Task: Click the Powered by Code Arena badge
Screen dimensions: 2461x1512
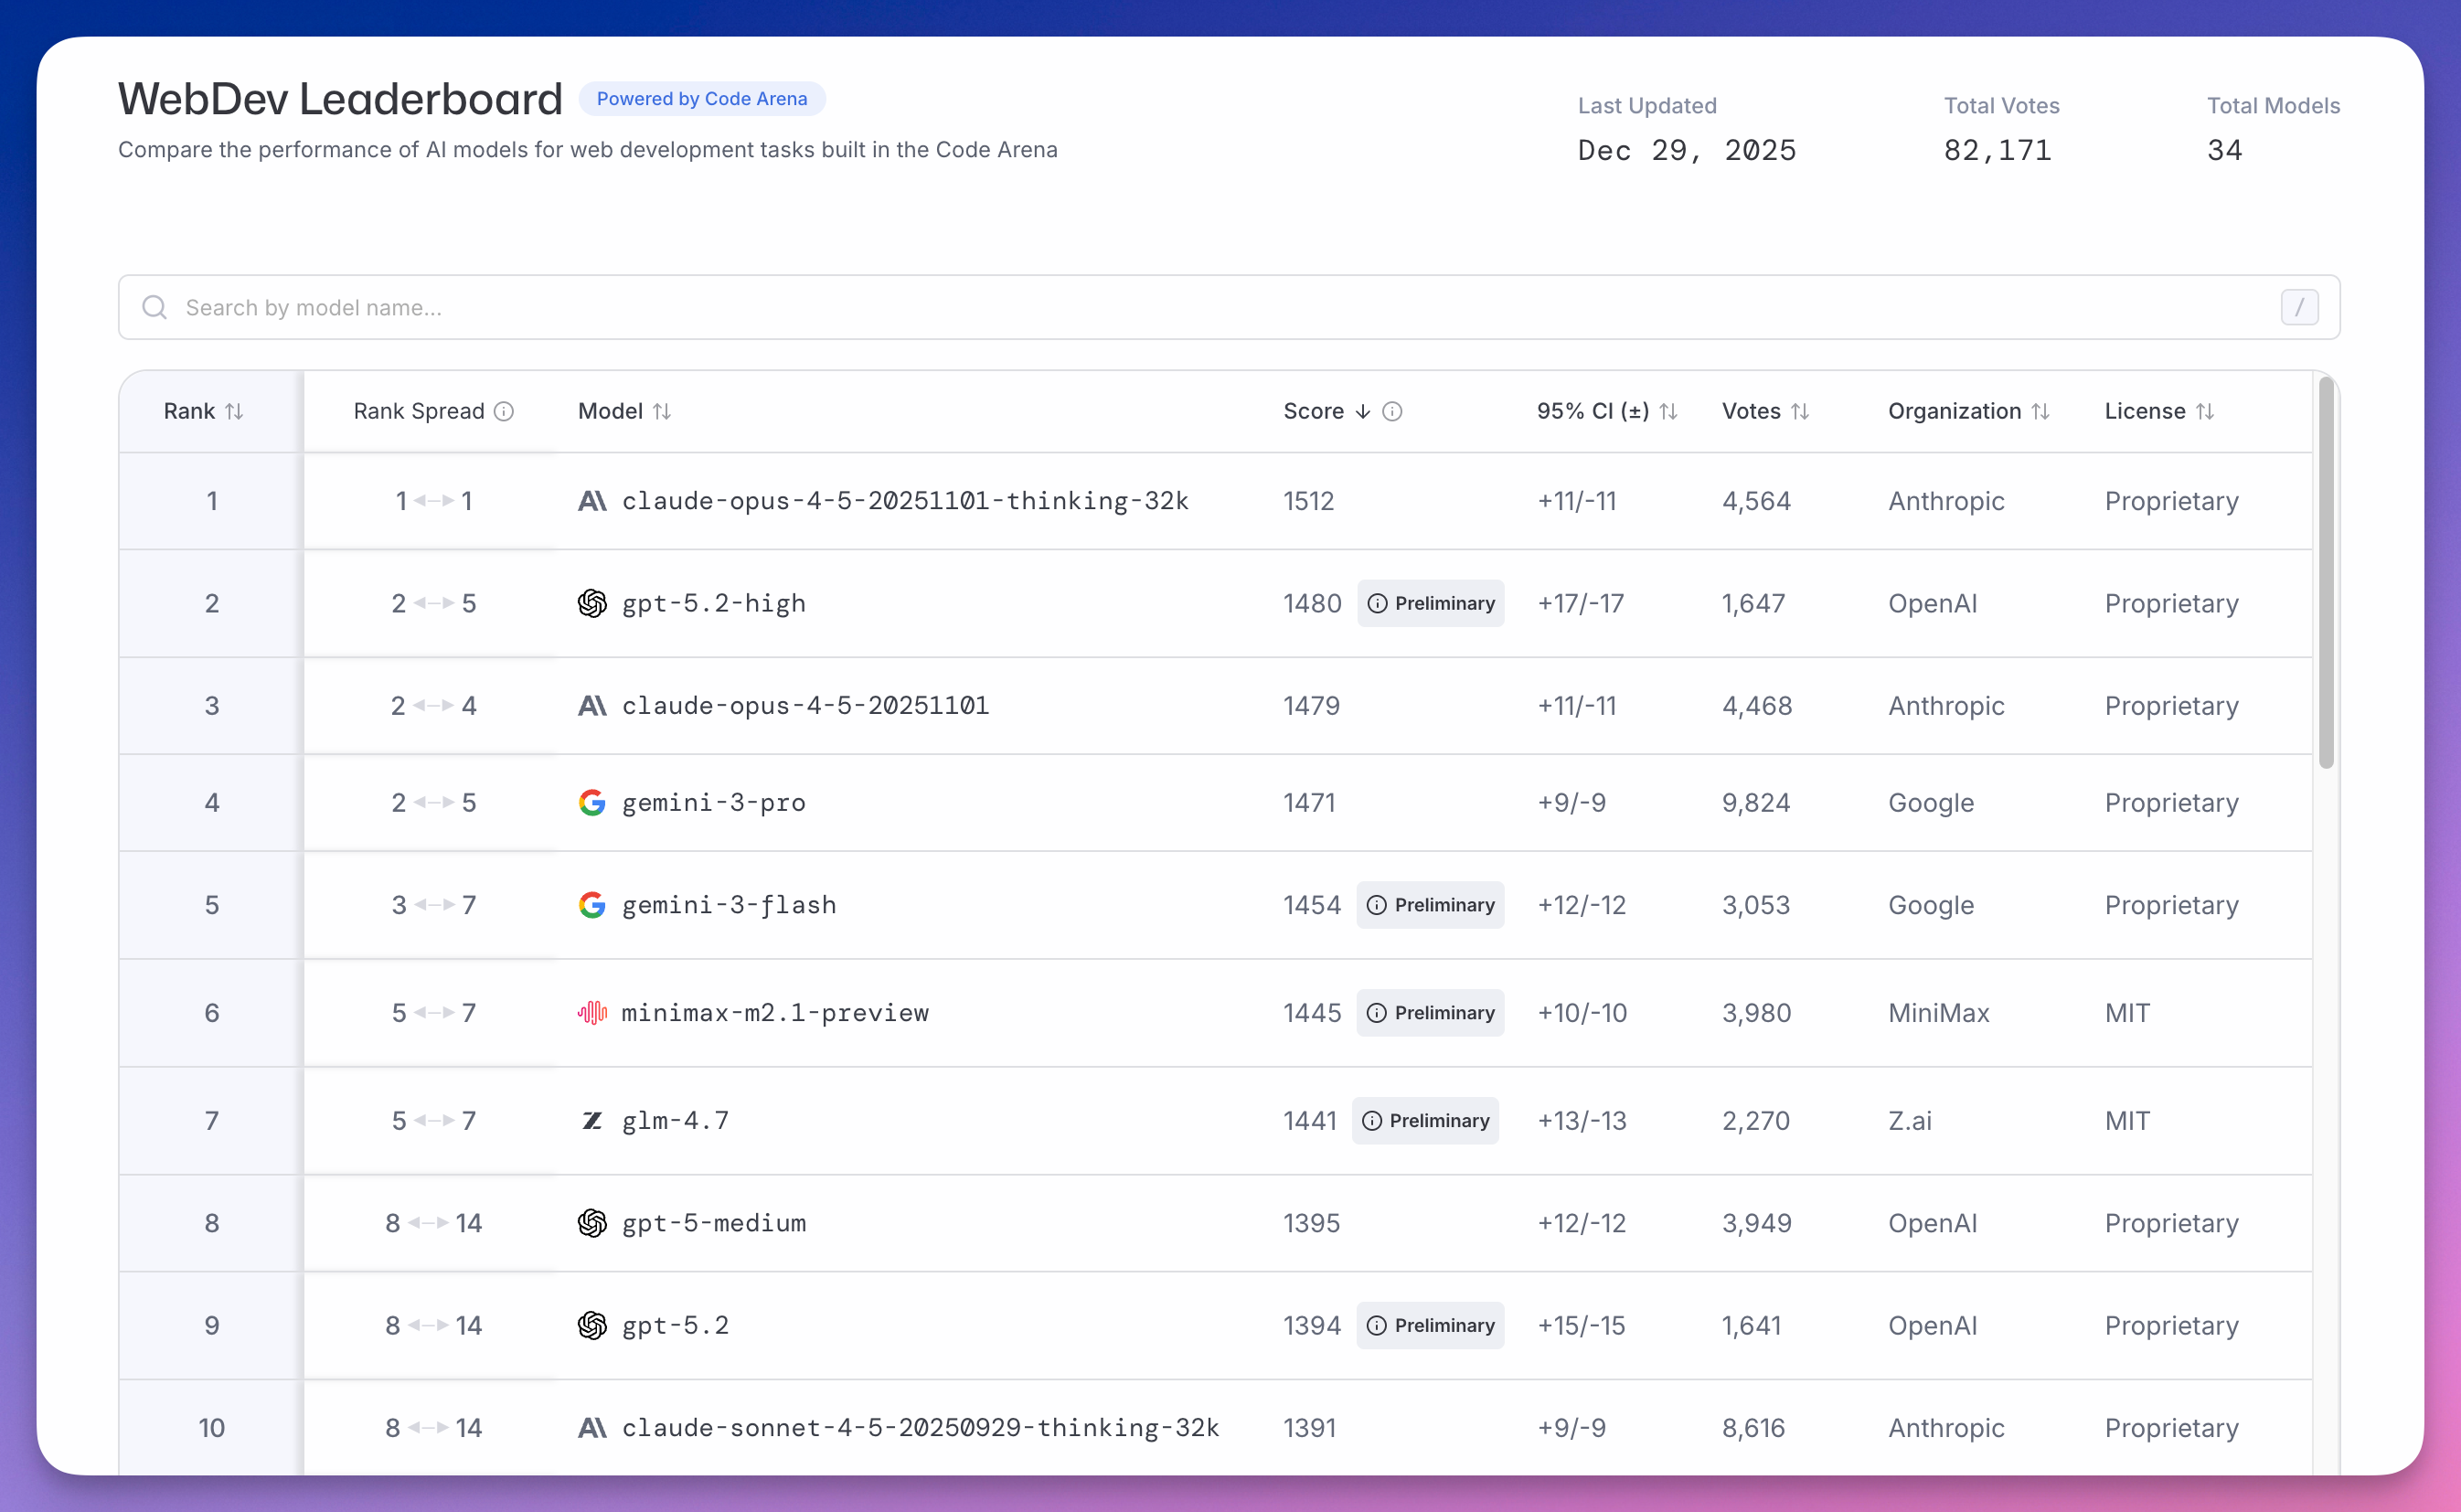Action: click(x=701, y=99)
